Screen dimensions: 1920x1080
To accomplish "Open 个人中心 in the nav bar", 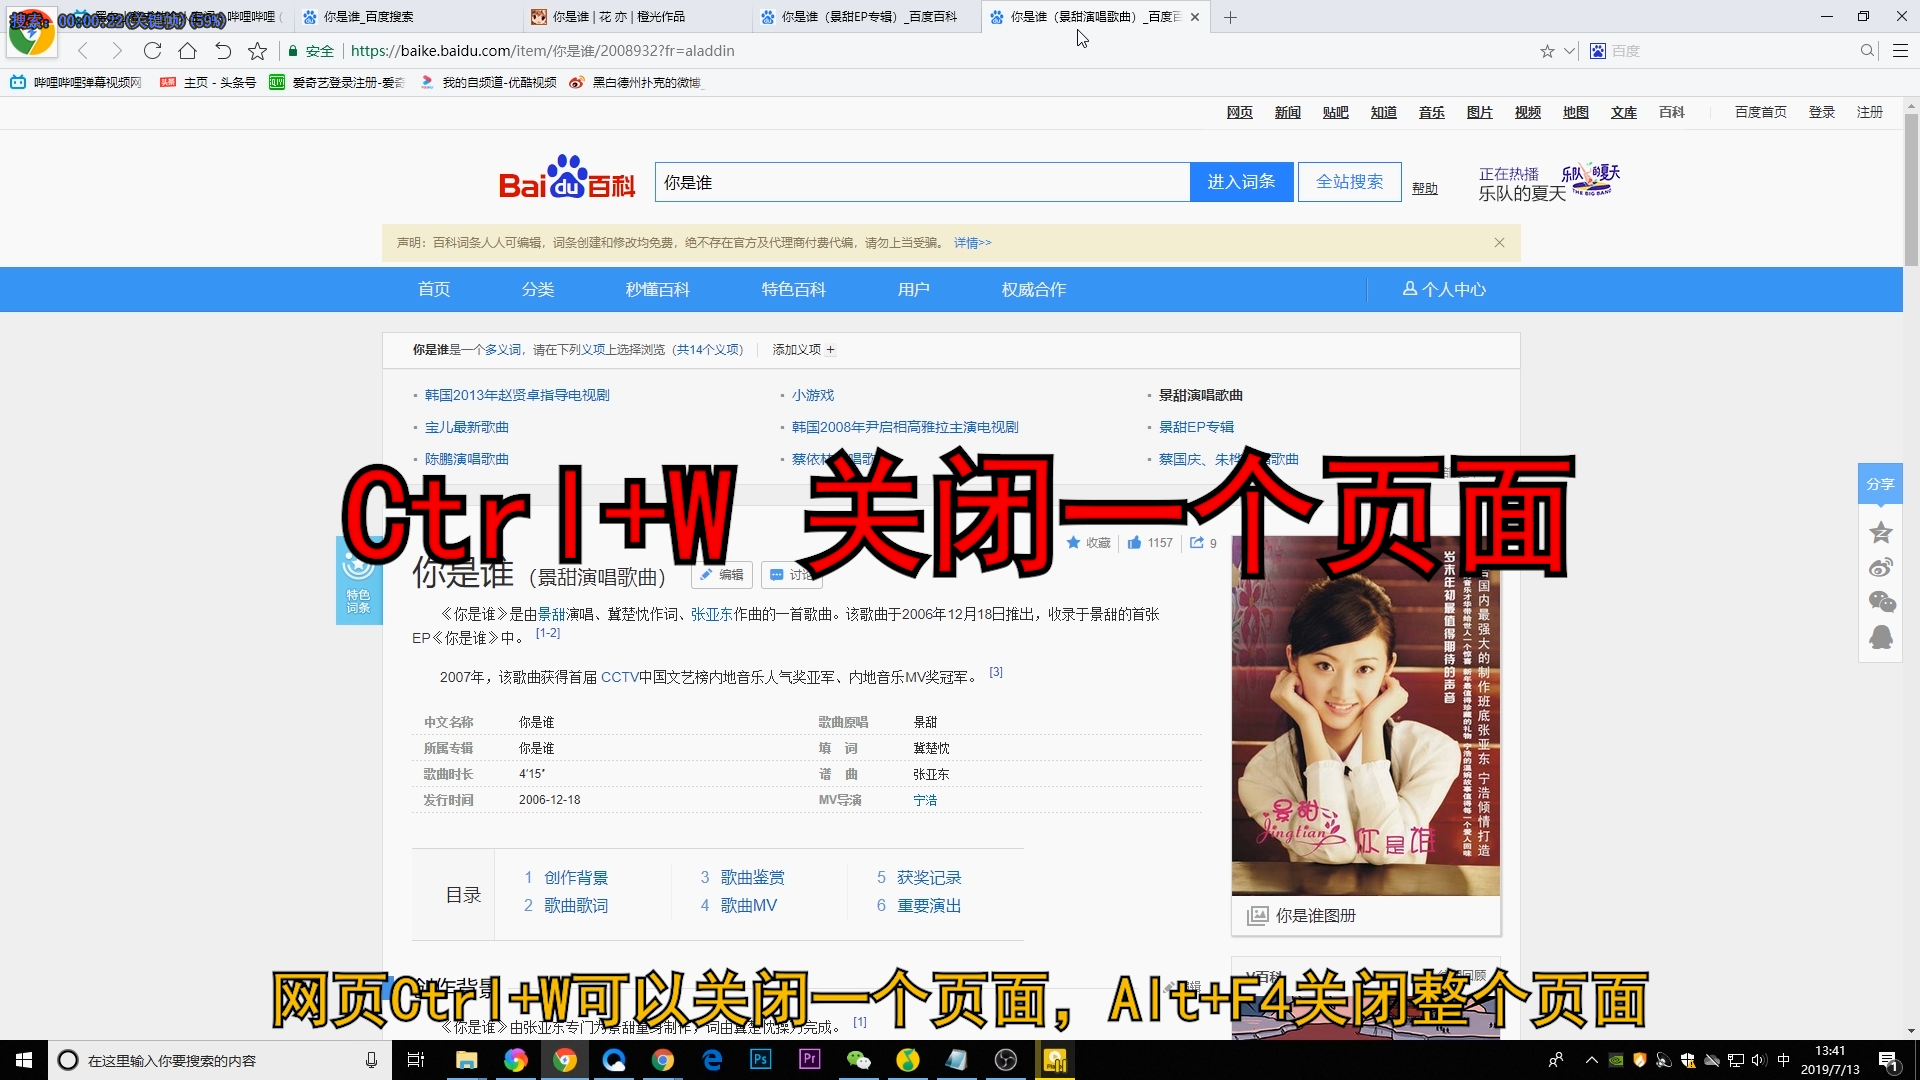I will [1444, 289].
